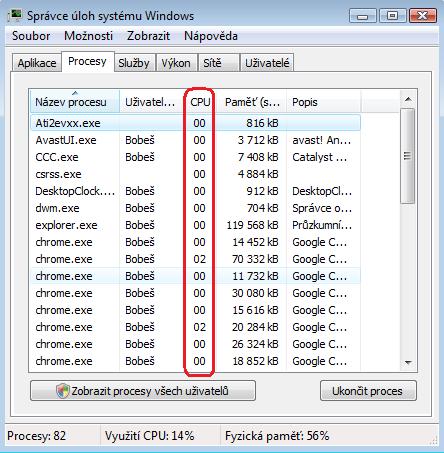Viewport: 444px width, 453px height.
Task: Click the process list scrollbar thumb
Action: coord(408,156)
